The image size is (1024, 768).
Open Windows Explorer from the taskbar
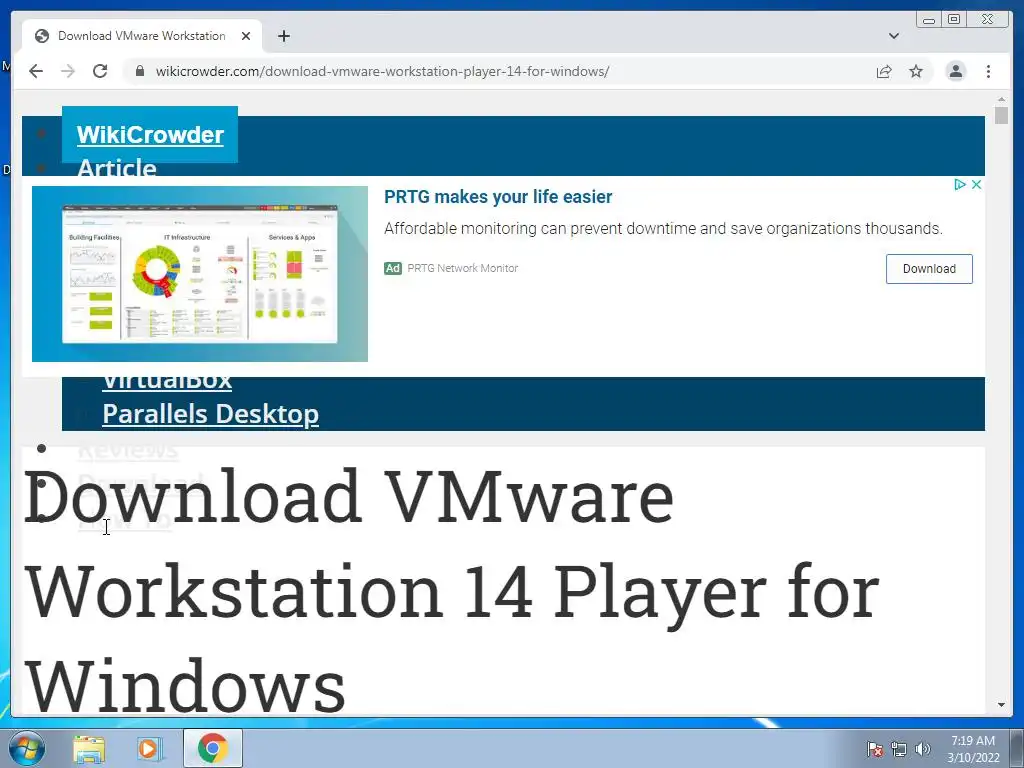89,748
